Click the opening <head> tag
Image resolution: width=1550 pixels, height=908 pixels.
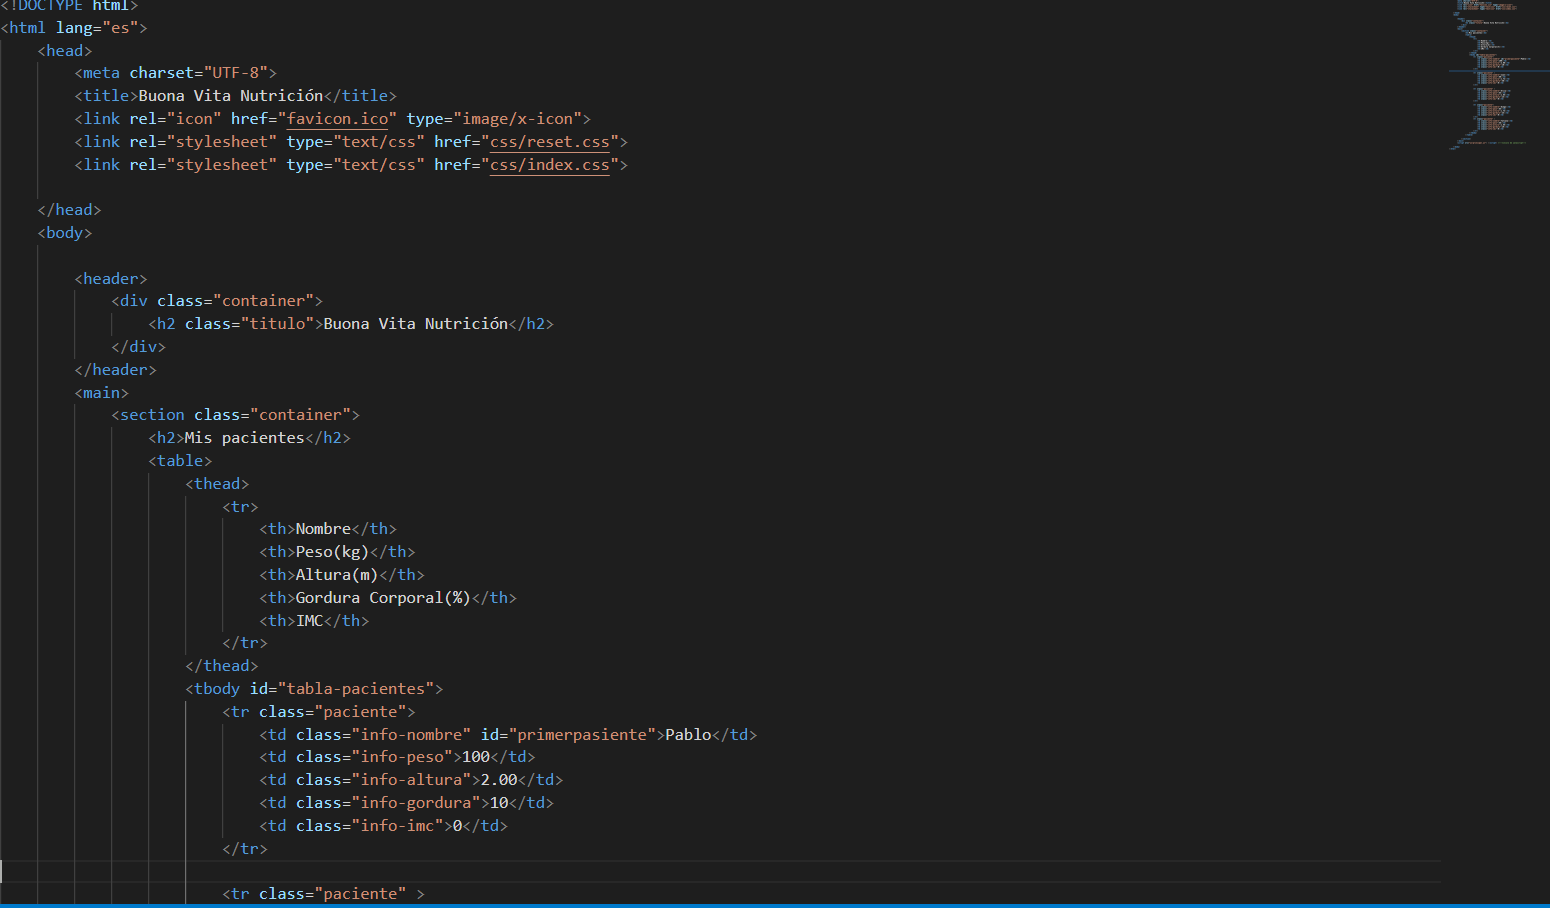click(65, 51)
